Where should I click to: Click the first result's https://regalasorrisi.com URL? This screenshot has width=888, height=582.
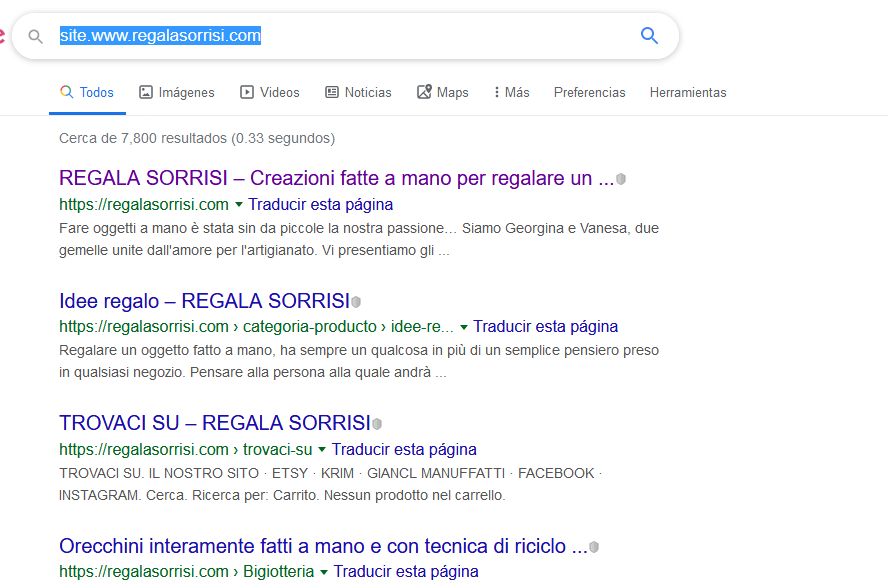coord(144,204)
